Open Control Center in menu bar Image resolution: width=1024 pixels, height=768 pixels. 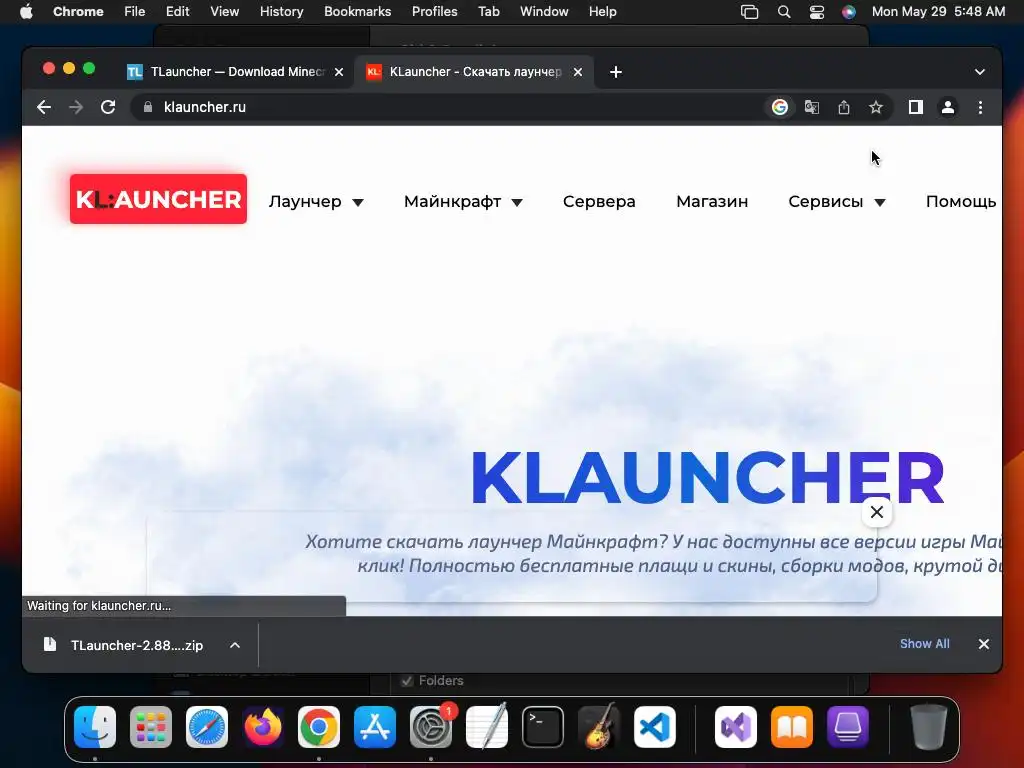point(816,12)
